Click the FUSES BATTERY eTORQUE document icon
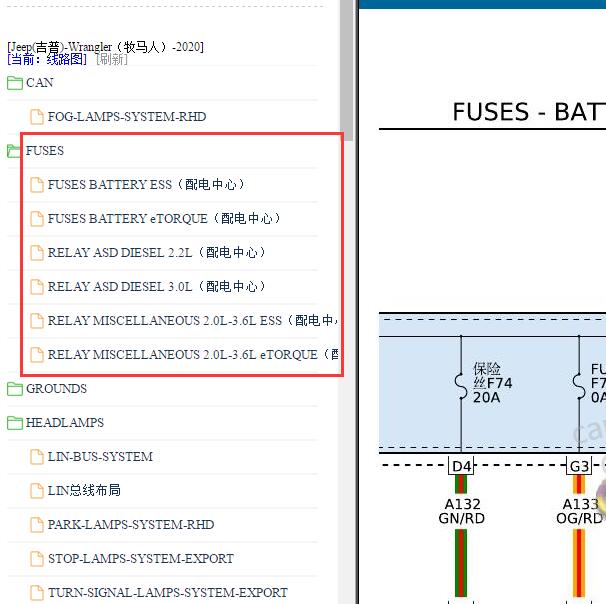Screen dimensions: 606x604 pyautogui.click(x=37, y=219)
